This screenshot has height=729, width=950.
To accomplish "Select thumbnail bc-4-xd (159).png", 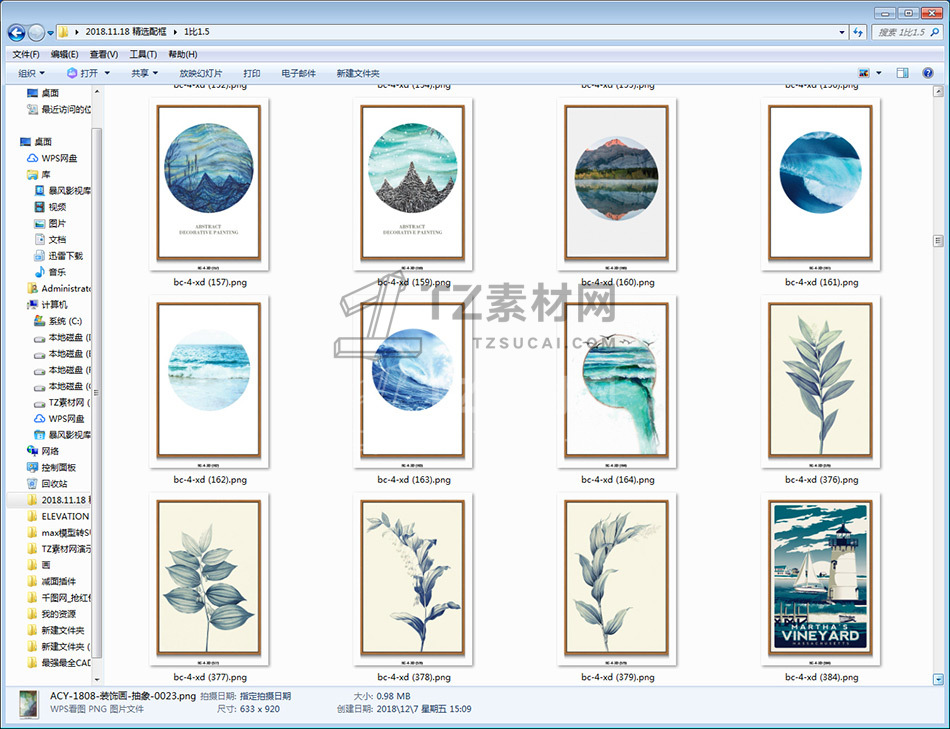I will pyautogui.click(x=413, y=184).
